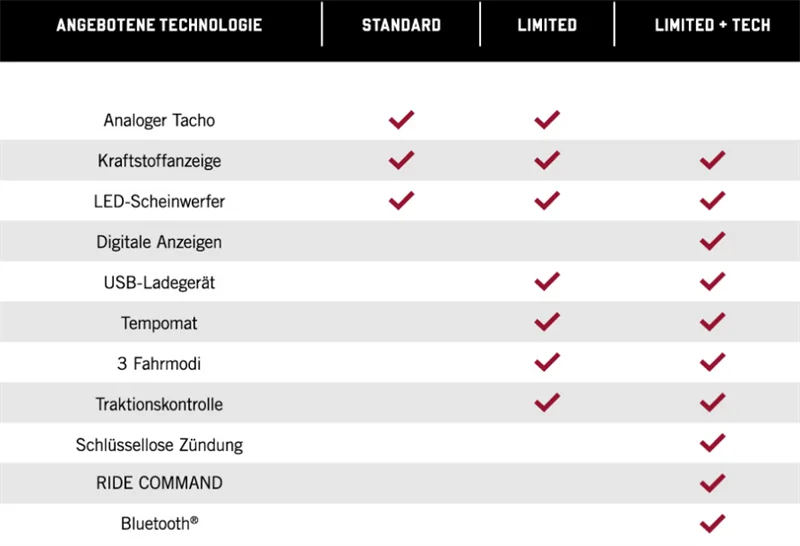
Task: Click the Limited checkmark for Traktionskontrolle
Action: click(x=547, y=403)
